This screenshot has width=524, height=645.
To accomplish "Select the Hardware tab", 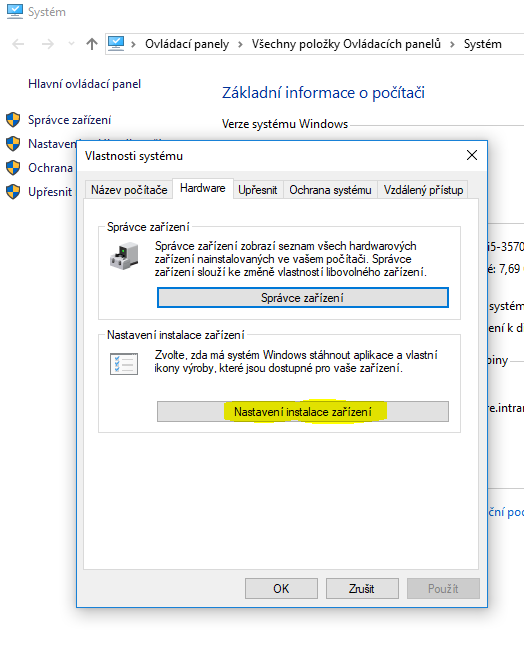I will (x=203, y=188).
